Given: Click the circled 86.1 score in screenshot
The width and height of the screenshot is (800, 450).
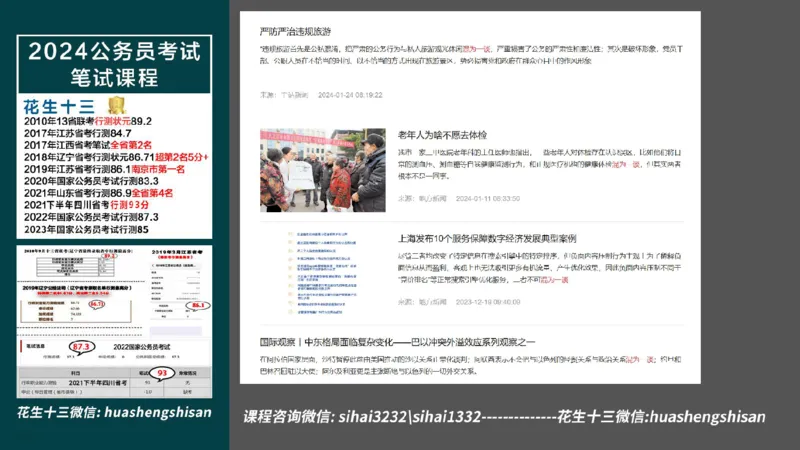Looking at the screenshot, I should [198, 305].
